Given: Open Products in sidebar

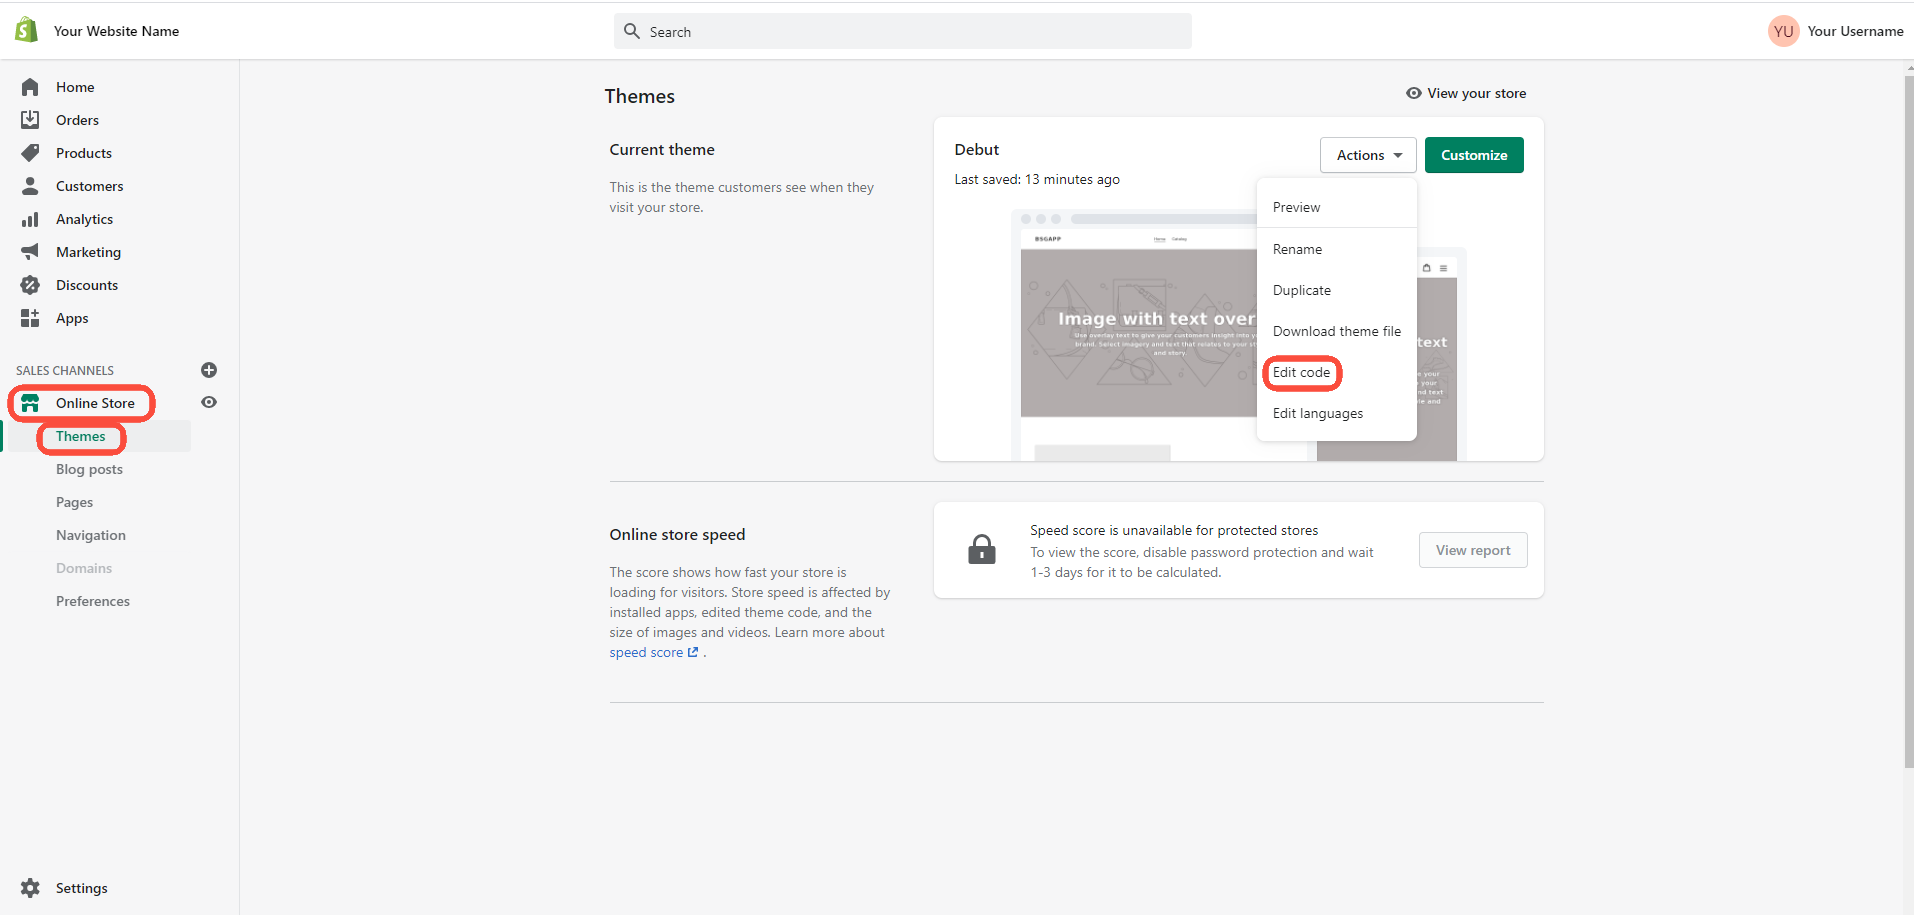Looking at the screenshot, I should coord(84,153).
